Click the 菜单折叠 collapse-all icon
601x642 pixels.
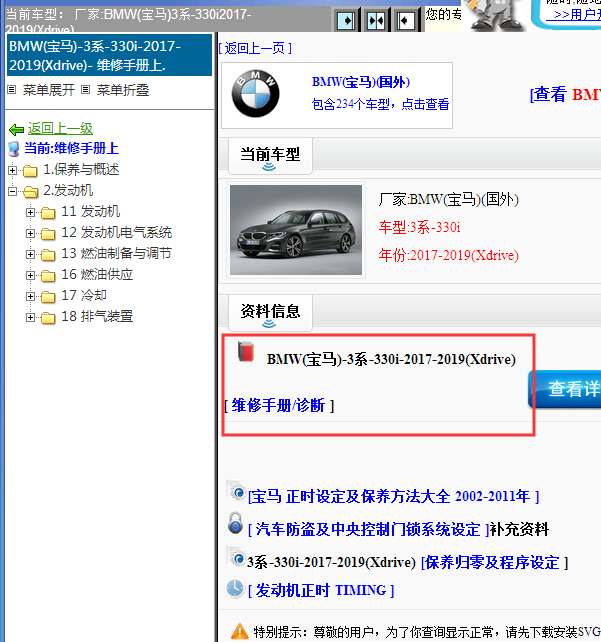point(85,89)
